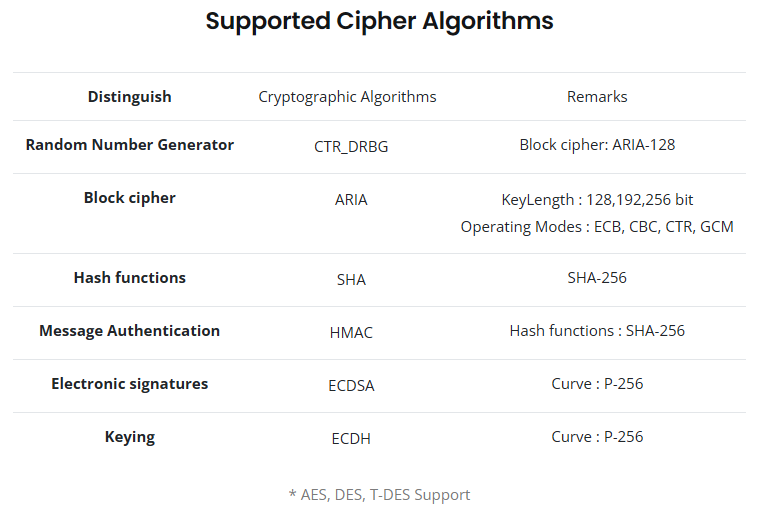Click the SHA algorithm cell
Viewport: 762px width, 514px height.
351,280
